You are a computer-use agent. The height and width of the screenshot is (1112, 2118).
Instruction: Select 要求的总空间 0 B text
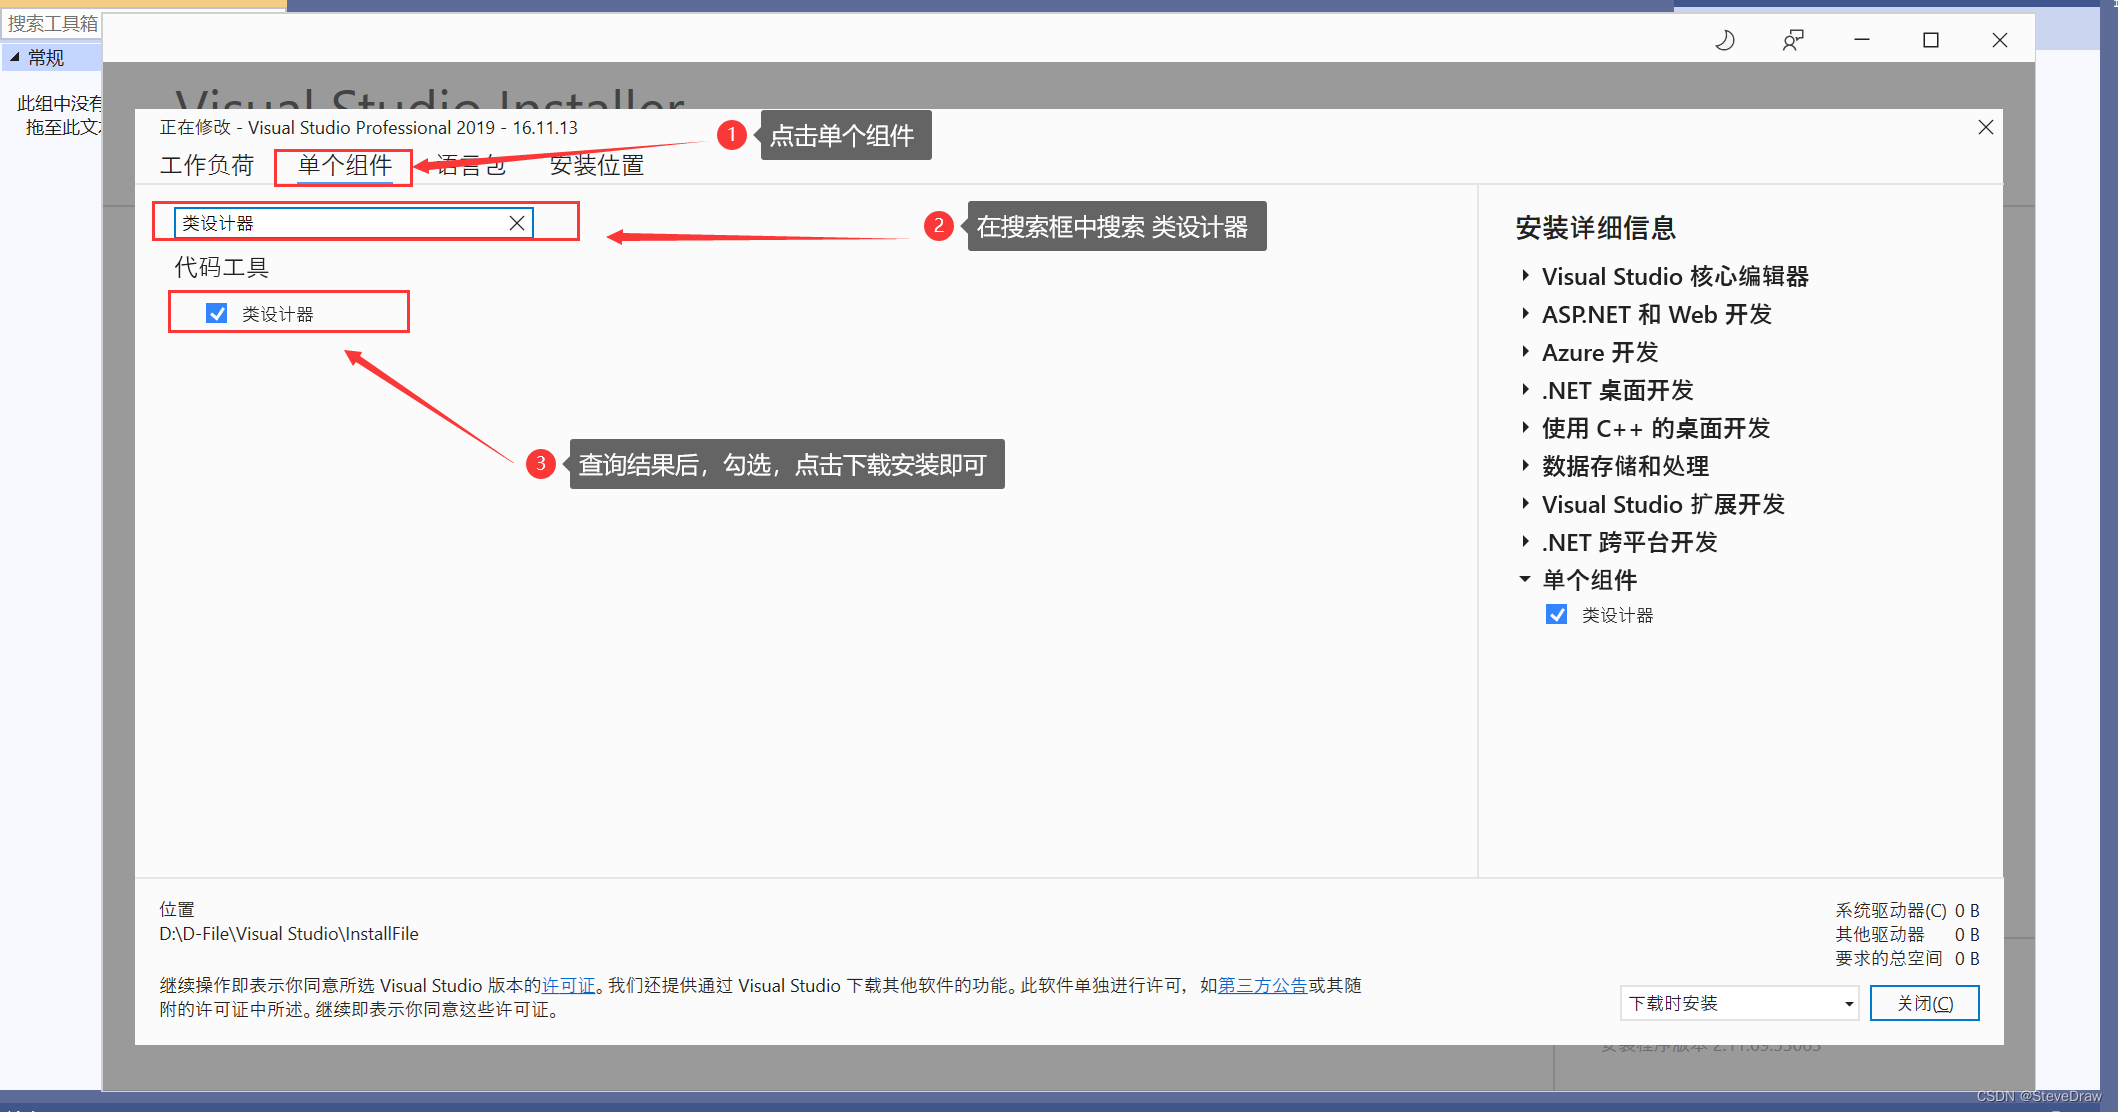1907,958
